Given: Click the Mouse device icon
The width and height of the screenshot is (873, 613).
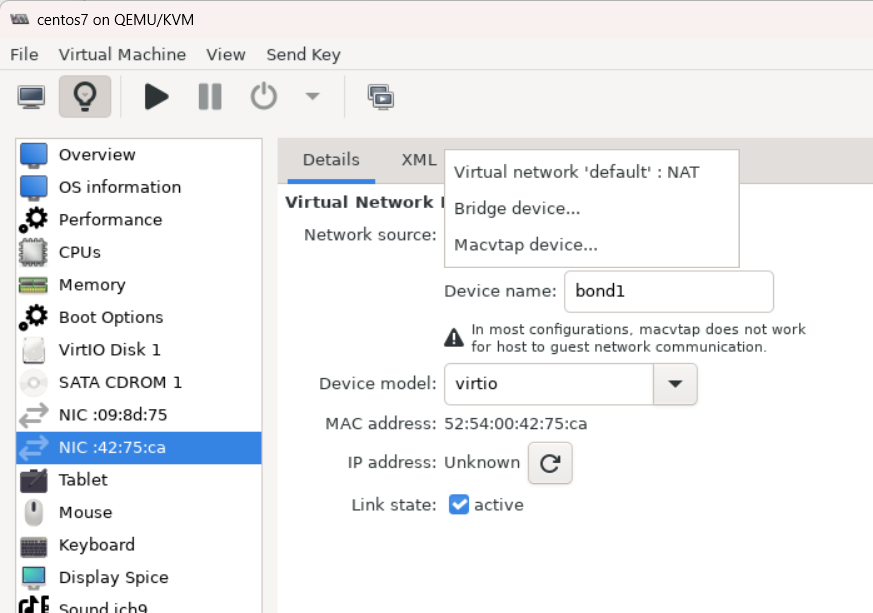Looking at the screenshot, I should pos(33,513).
